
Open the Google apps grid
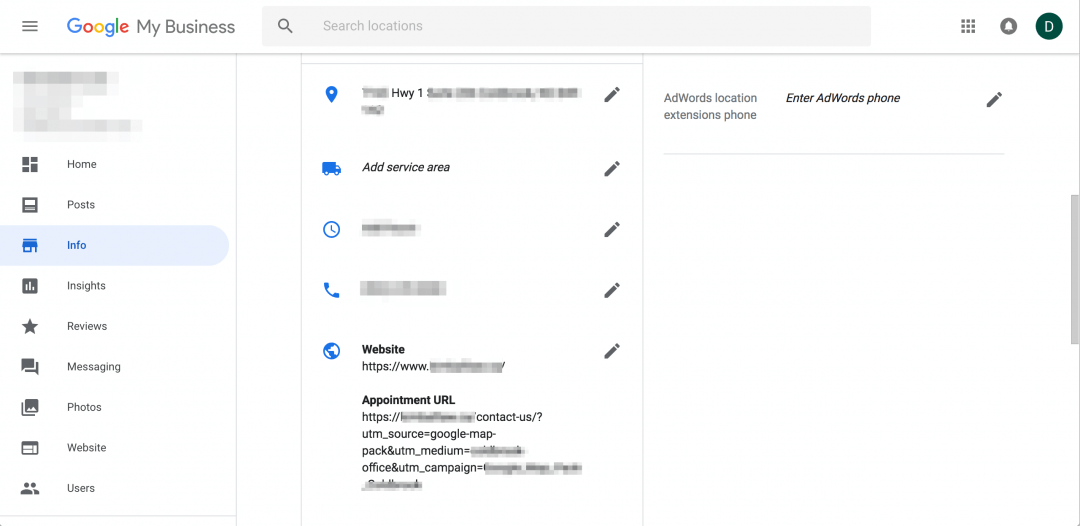tap(968, 26)
